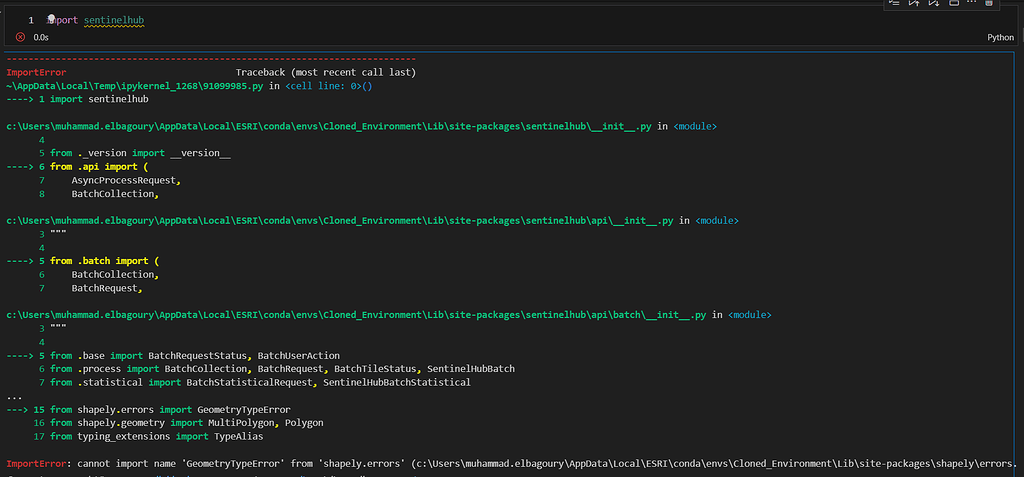
Task: Click the '----> 5 from .batch import (' line
Action: pos(83,261)
